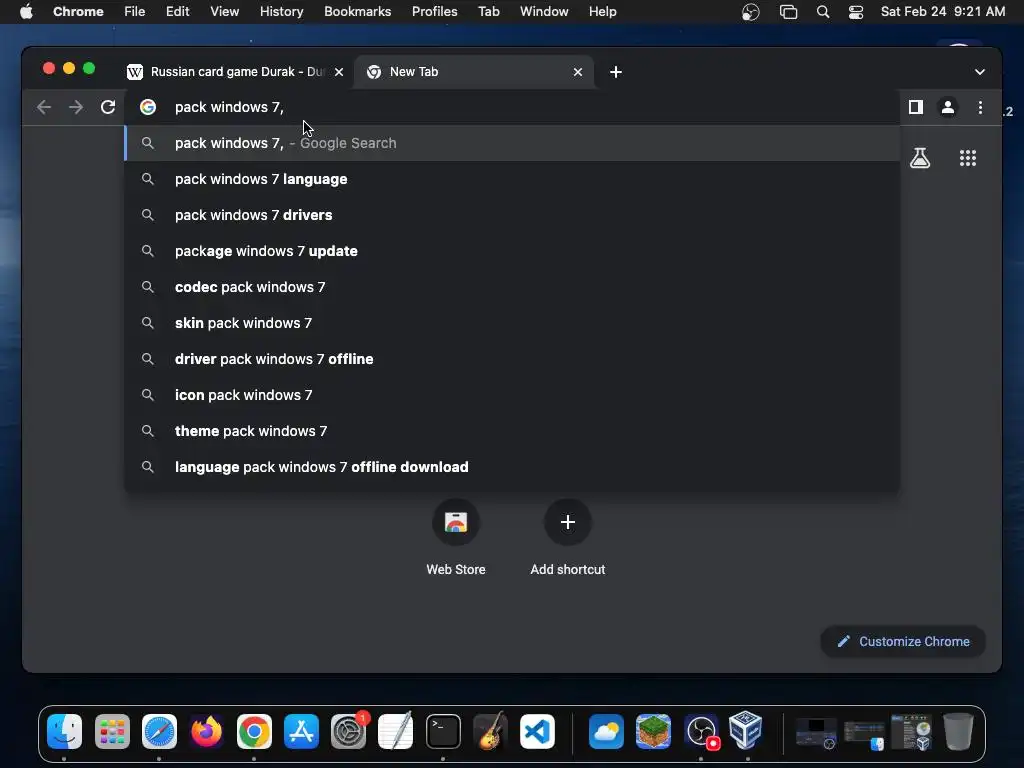The image size is (1024, 768).
Task: Open Launchpad from the Dock
Action: 112,731
